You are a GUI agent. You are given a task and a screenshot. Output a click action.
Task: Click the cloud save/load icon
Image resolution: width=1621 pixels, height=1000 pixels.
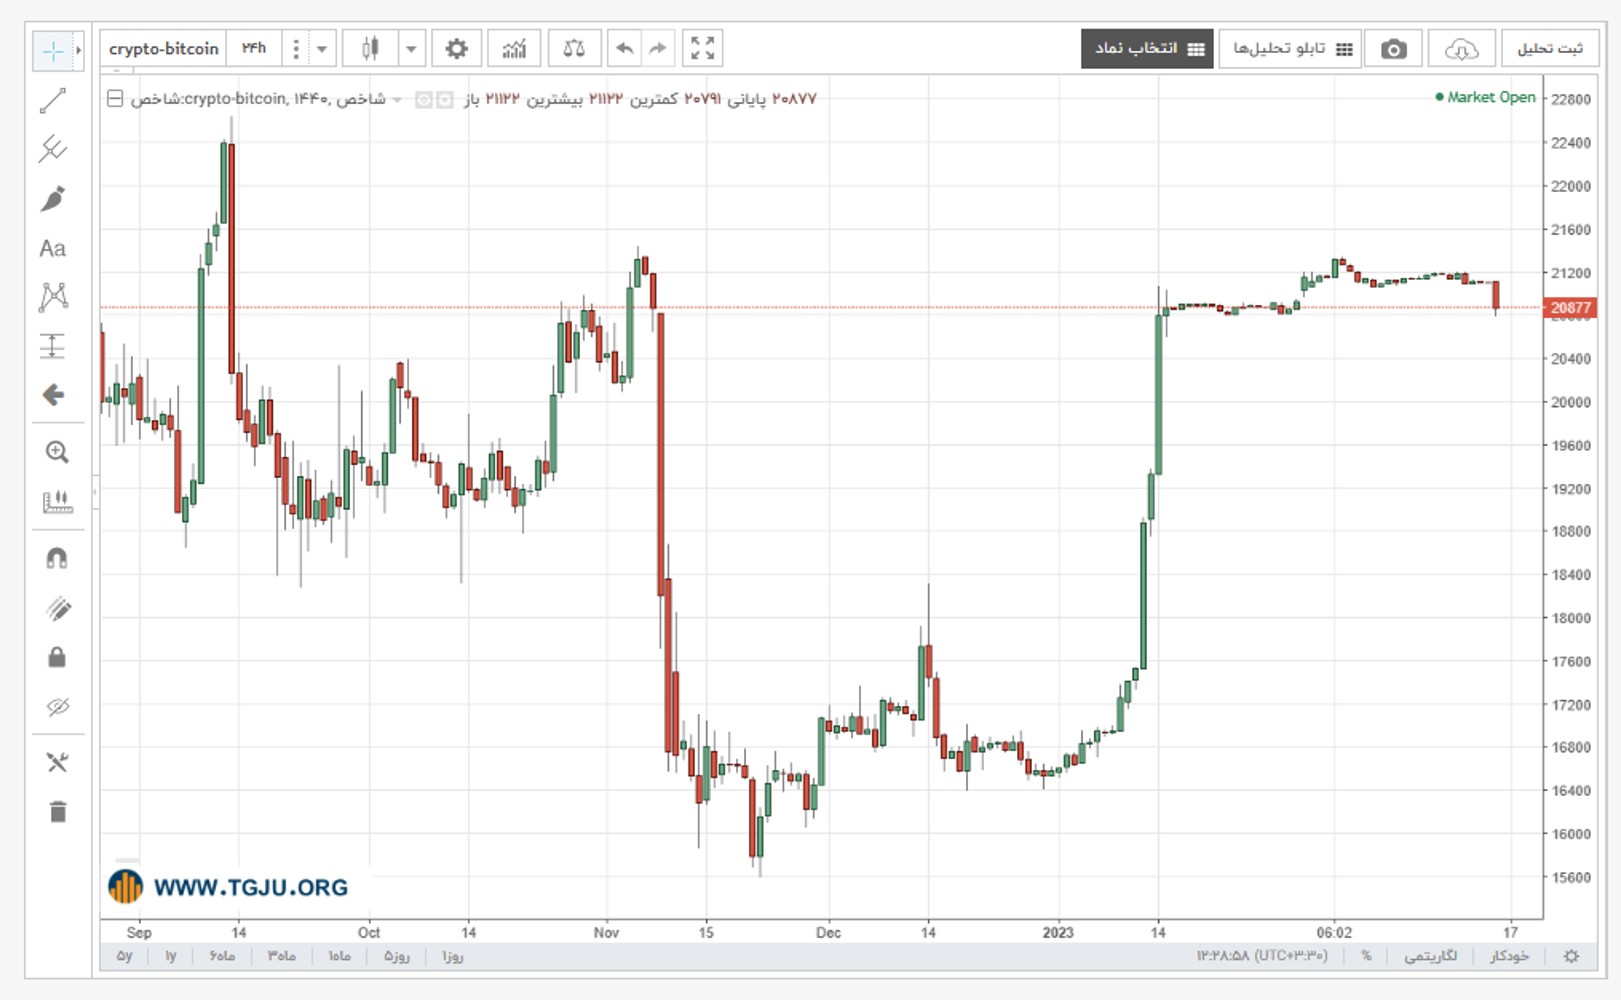tap(1461, 49)
